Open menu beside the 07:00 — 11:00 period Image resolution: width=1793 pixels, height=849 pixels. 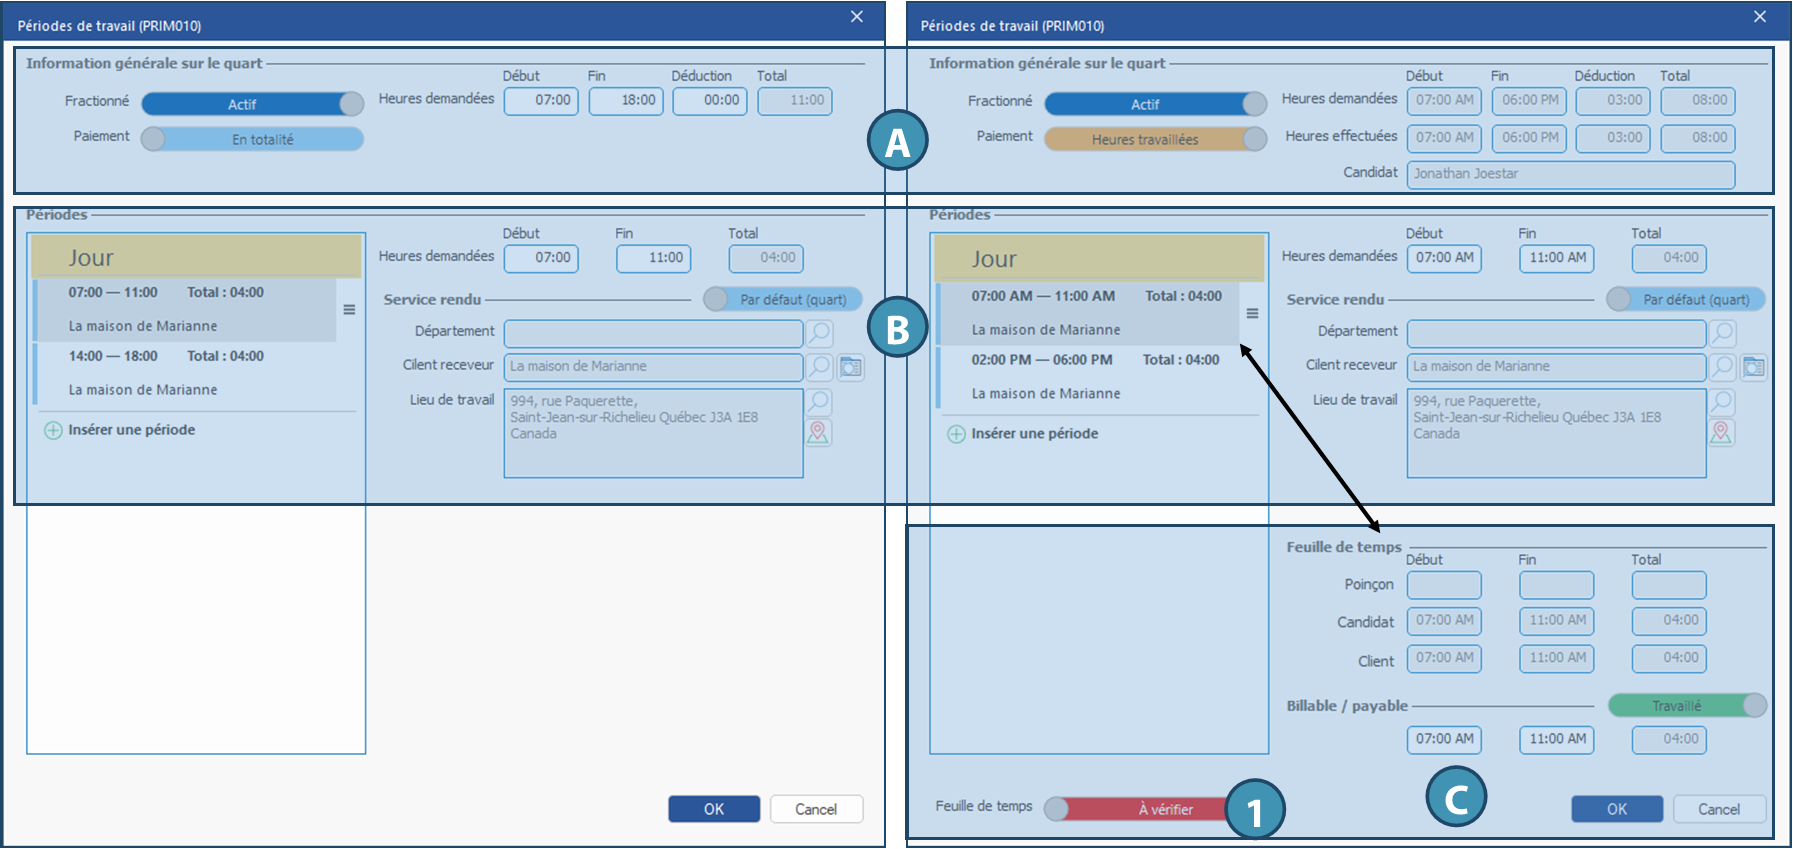click(349, 310)
